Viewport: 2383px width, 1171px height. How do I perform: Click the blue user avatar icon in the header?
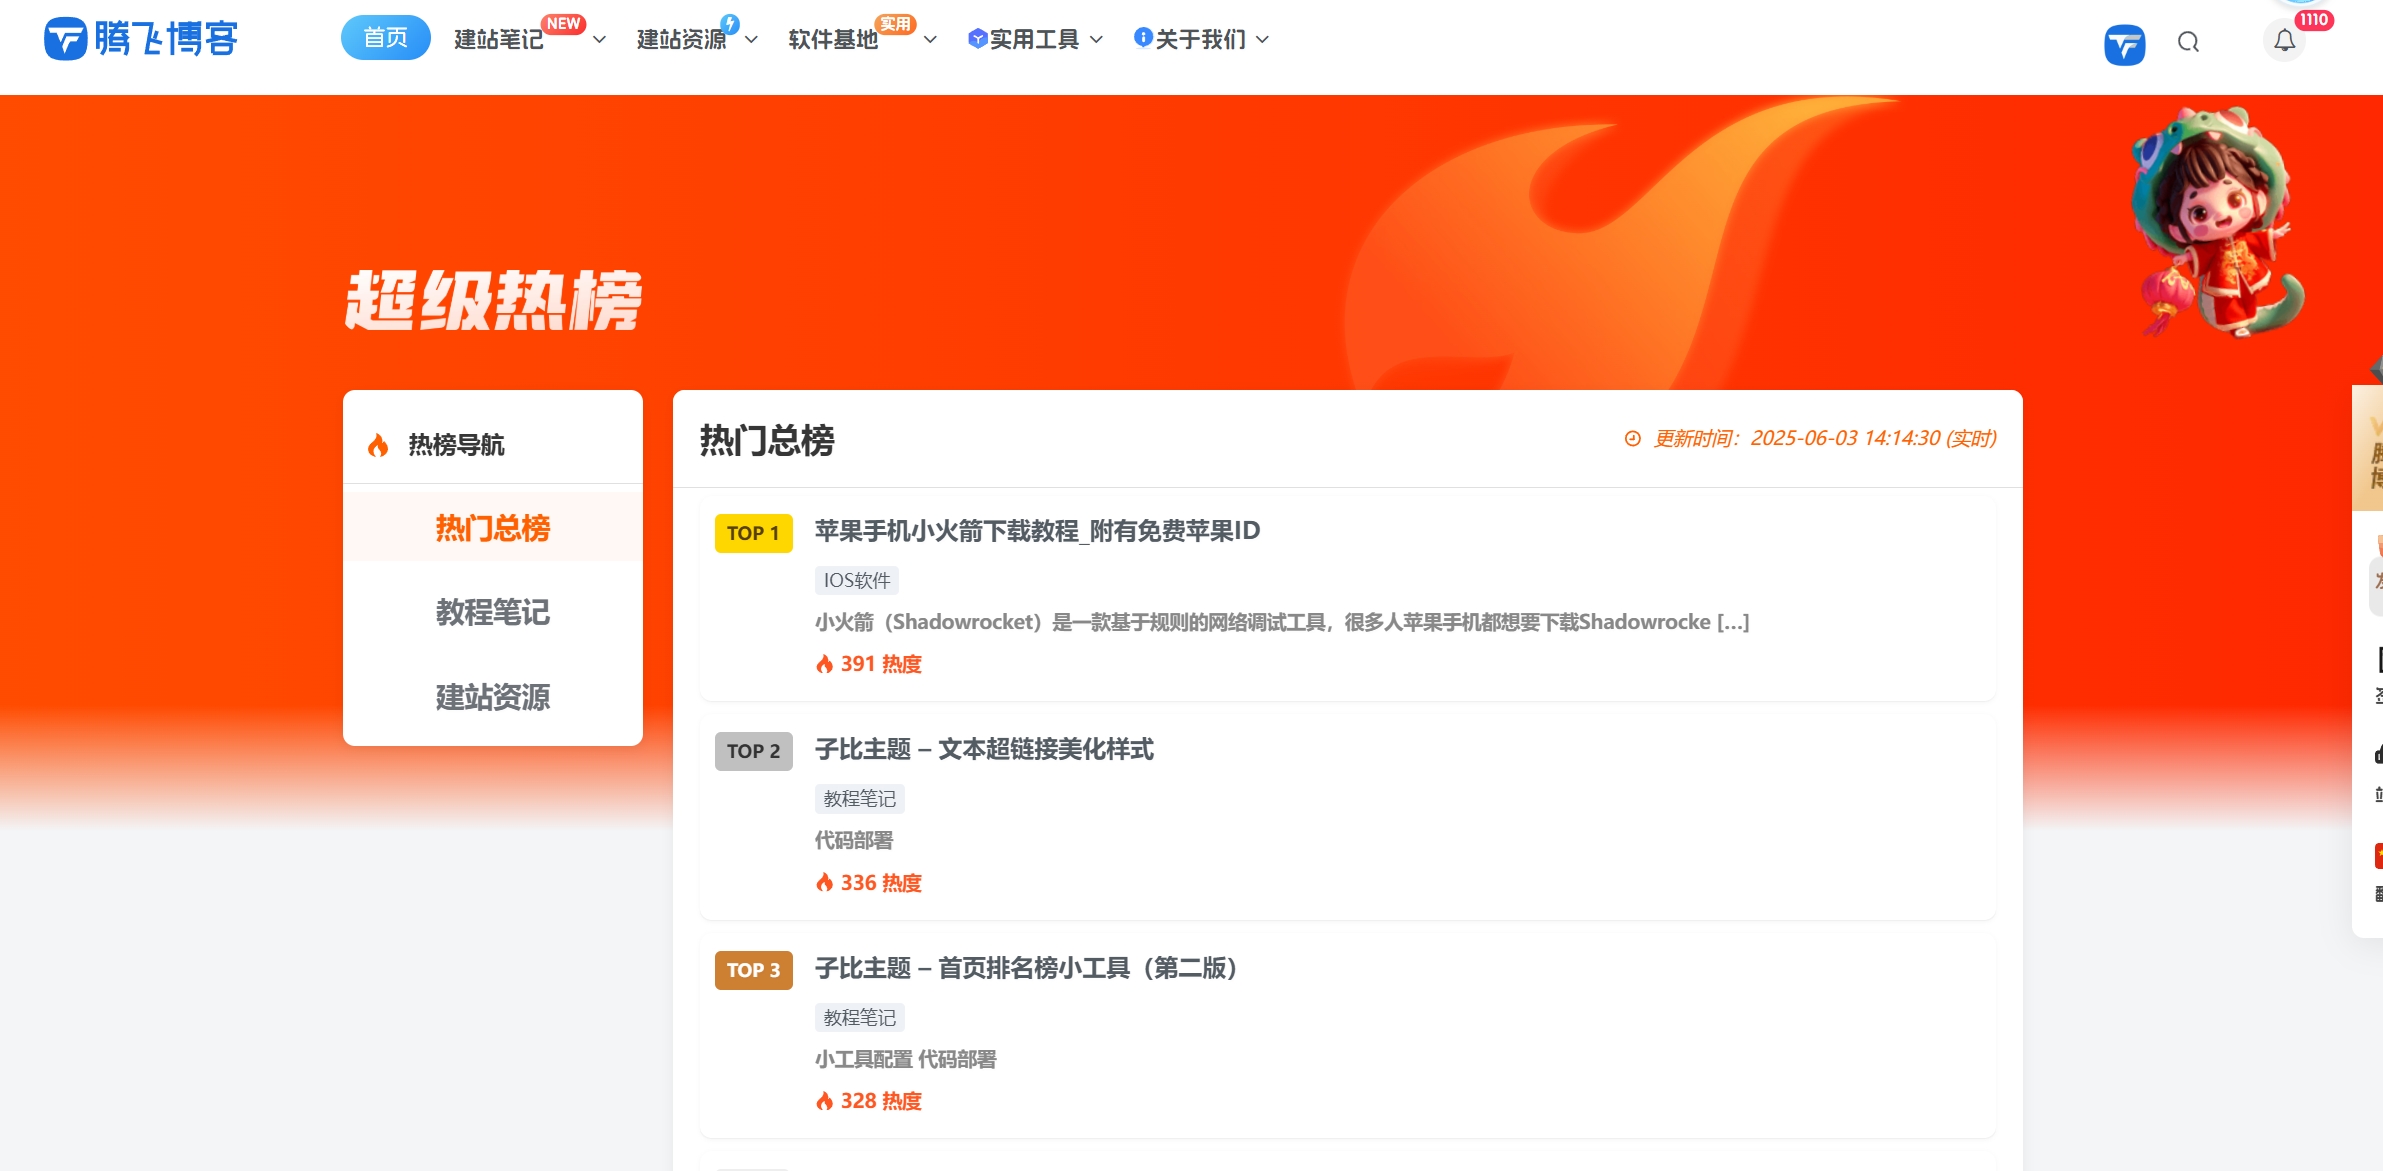(2124, 44)
